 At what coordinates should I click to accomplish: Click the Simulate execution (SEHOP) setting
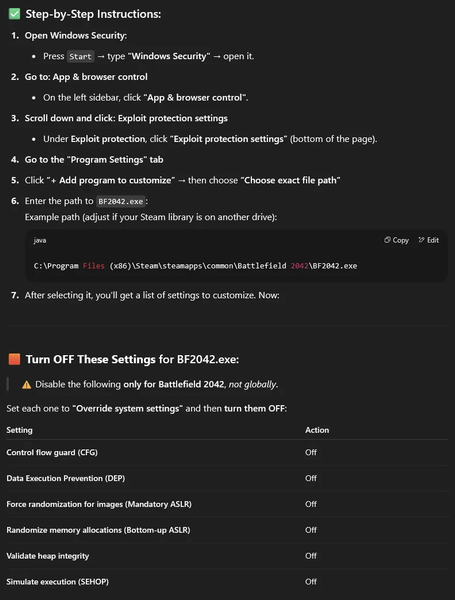[57, 582]
